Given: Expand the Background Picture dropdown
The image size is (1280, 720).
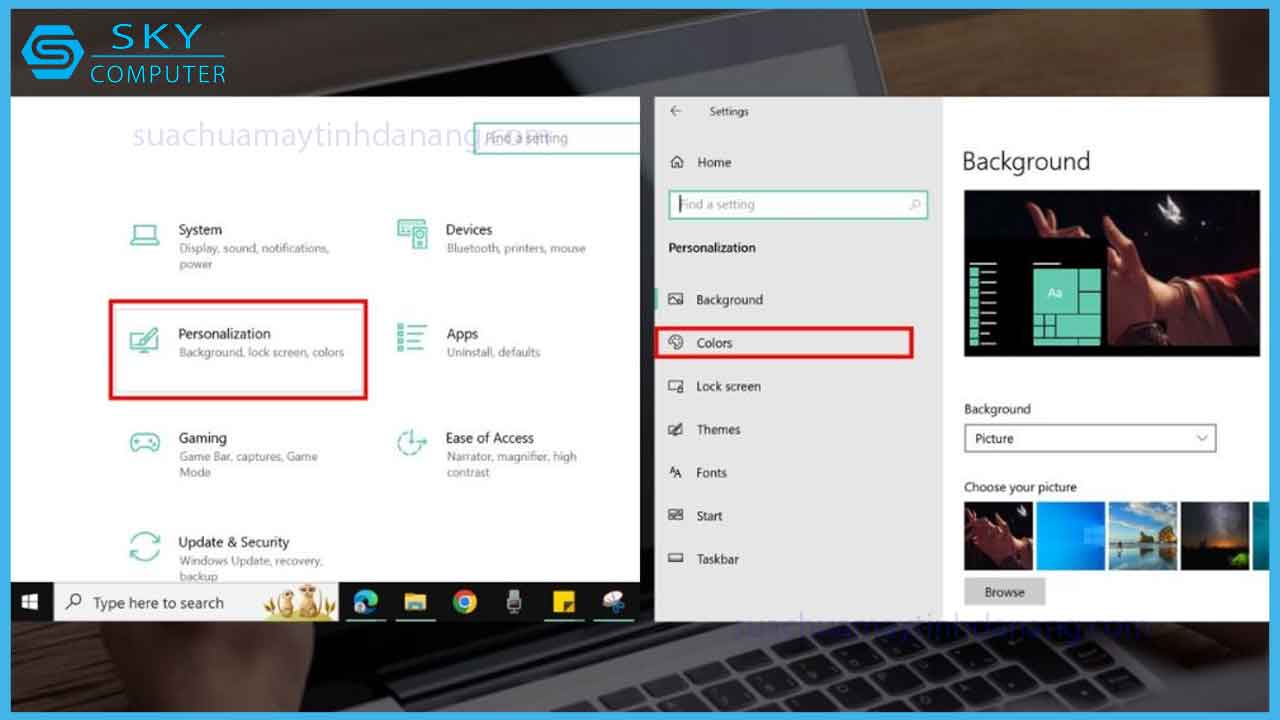Looking at the screenshot, I should point(1089,438).
